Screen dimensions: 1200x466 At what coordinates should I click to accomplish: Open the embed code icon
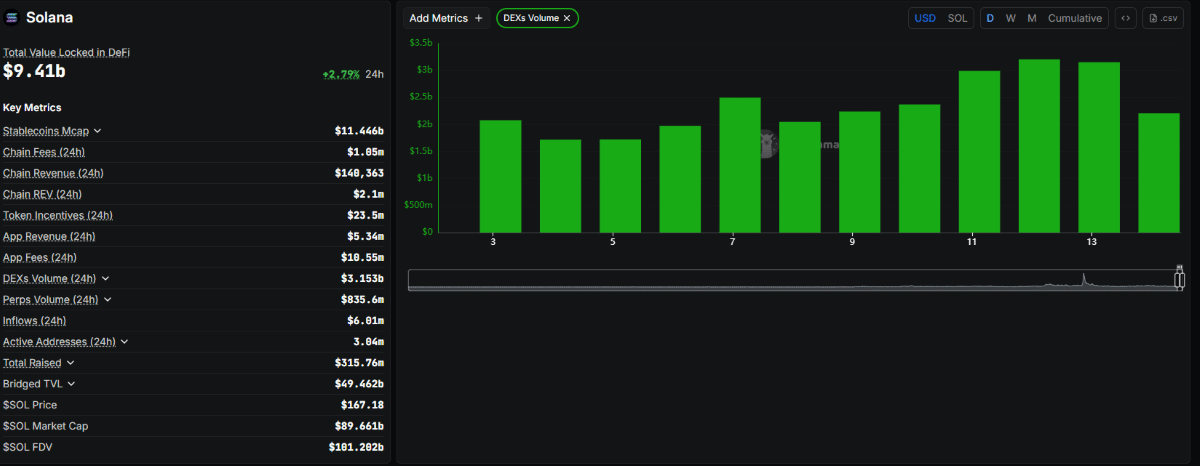click(x=1126, y=18)
